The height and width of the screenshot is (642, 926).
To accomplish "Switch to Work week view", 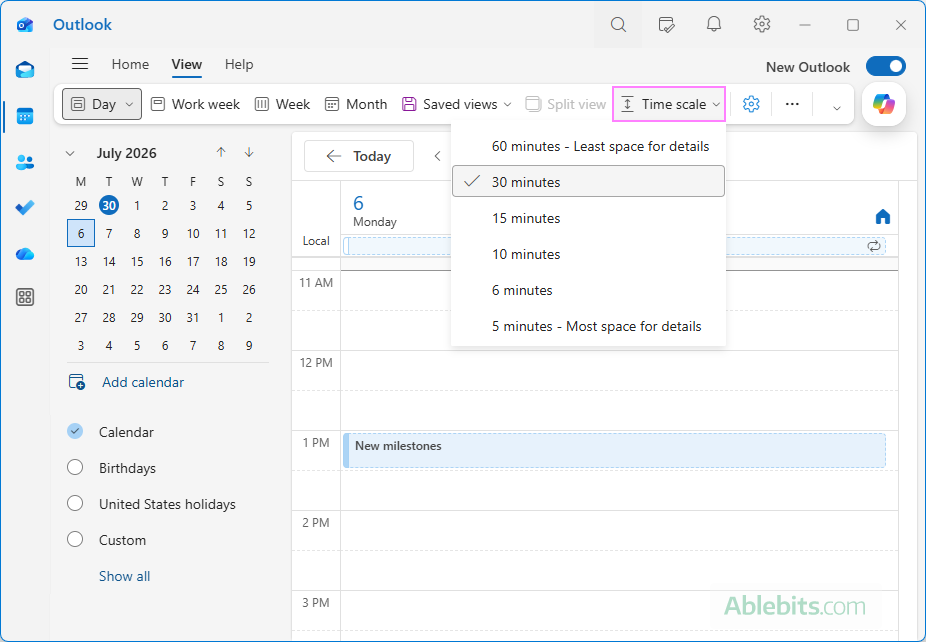I will click(x=195, y=104).
